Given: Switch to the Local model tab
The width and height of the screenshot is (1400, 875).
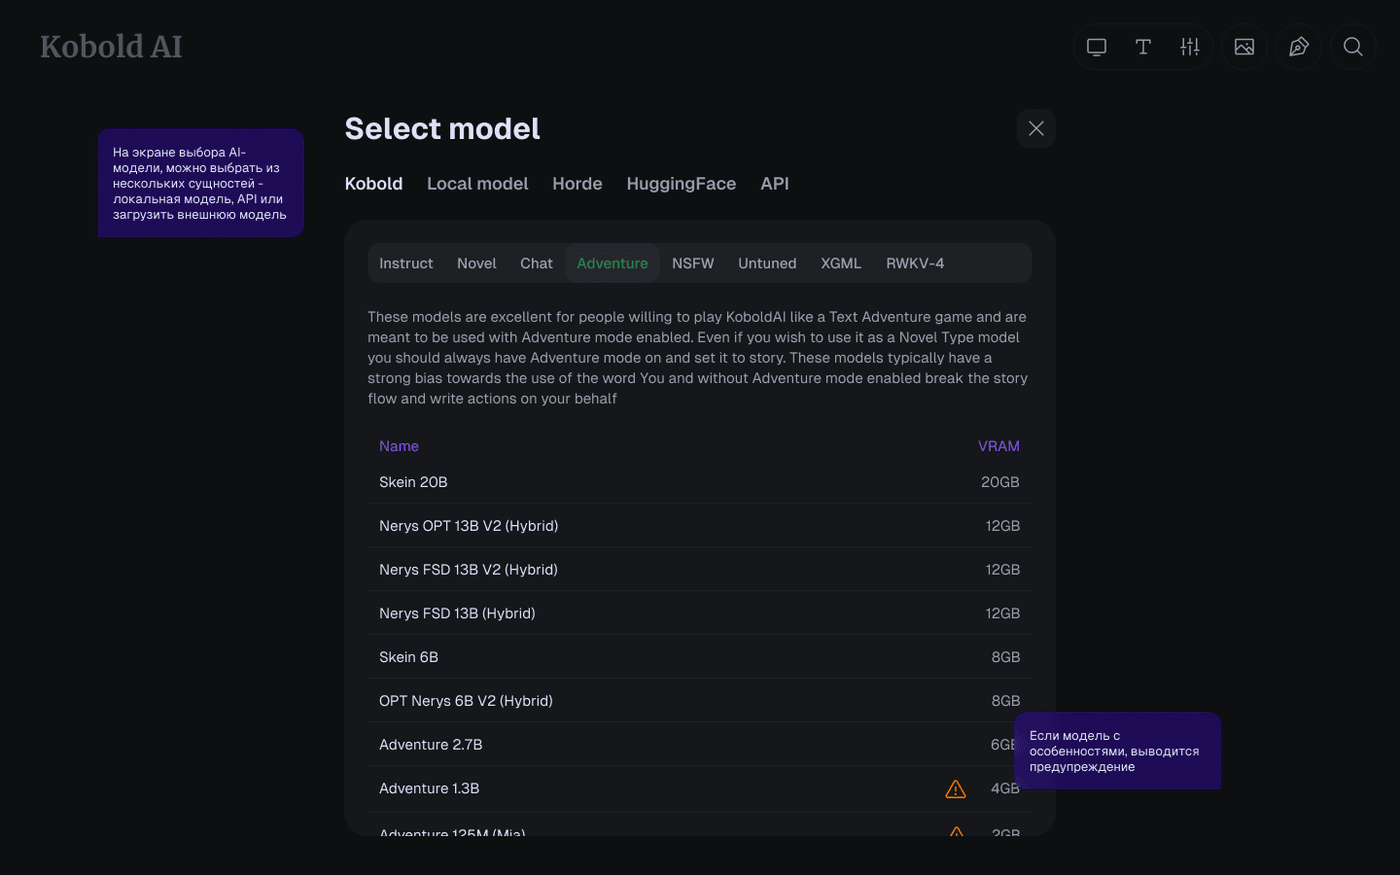Looking at the screenshot, I should tap(477, 184).
